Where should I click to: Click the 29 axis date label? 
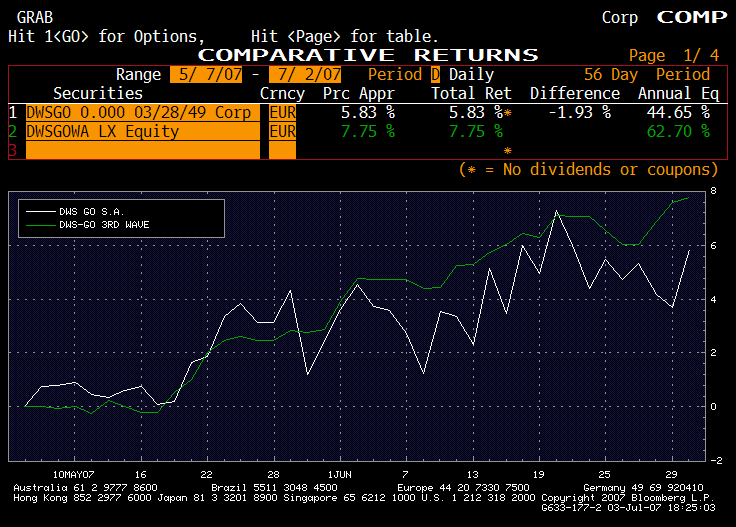[x=671, y=474]
